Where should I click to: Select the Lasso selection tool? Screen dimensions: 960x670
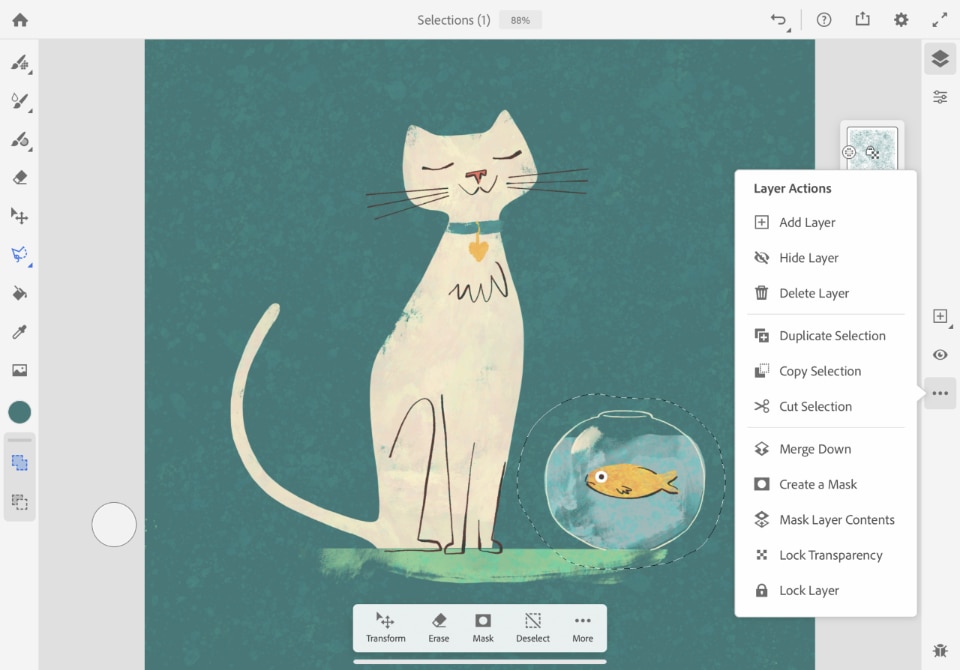19,255
